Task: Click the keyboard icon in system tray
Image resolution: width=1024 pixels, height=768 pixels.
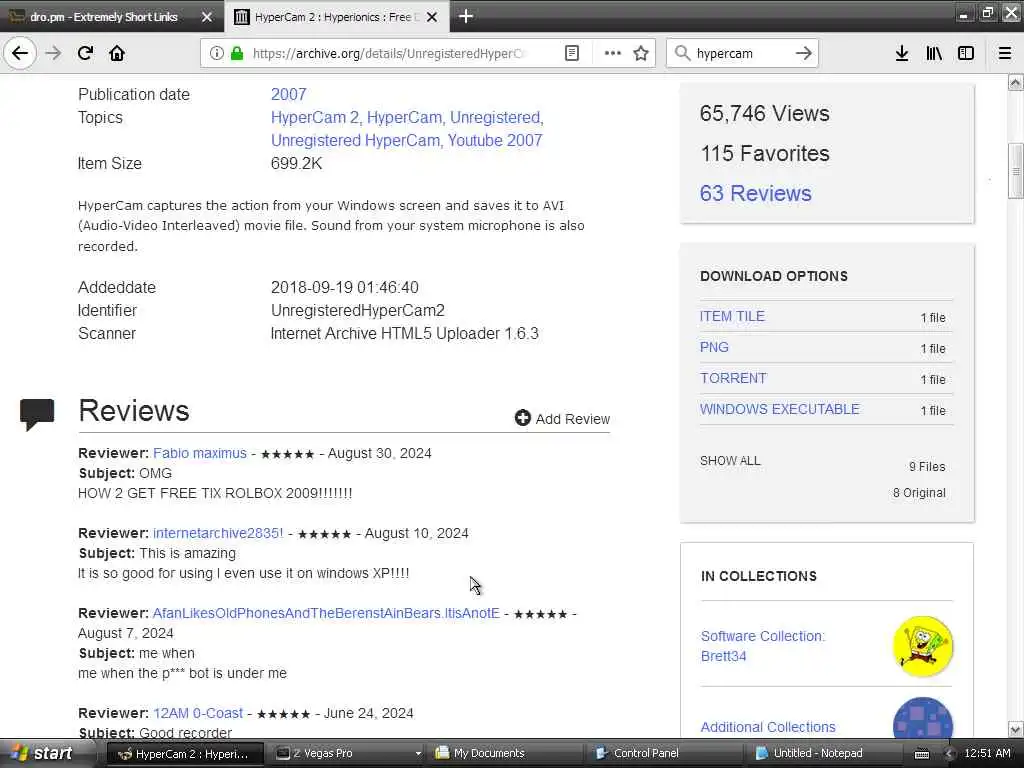Action: click(921, 754)
